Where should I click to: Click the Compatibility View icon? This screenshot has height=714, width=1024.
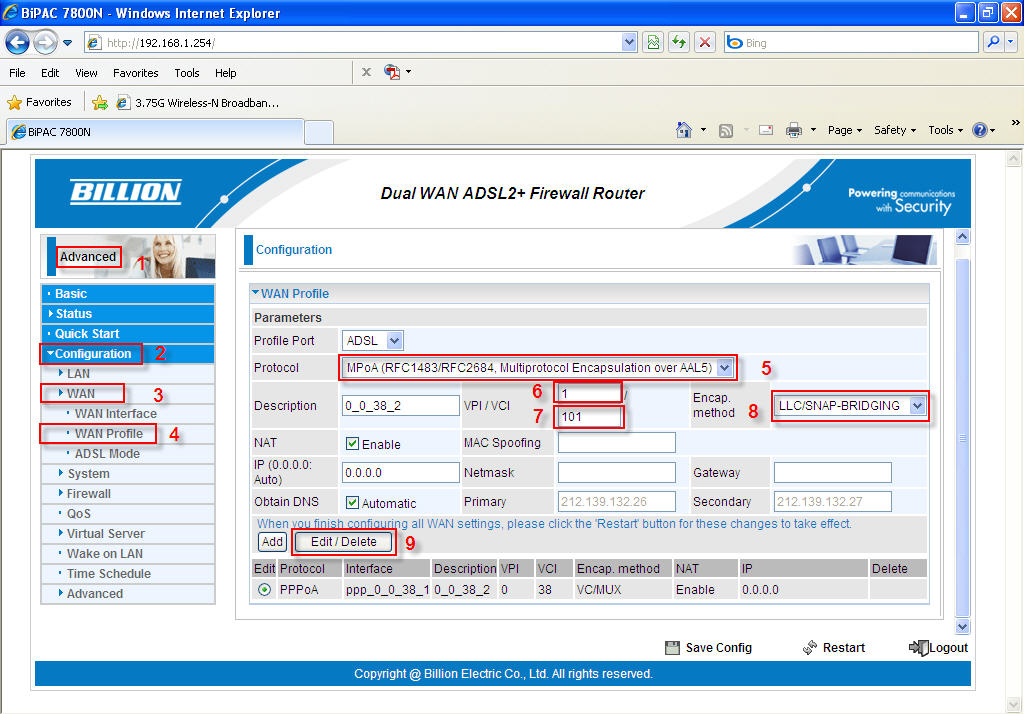click(653, 43)
